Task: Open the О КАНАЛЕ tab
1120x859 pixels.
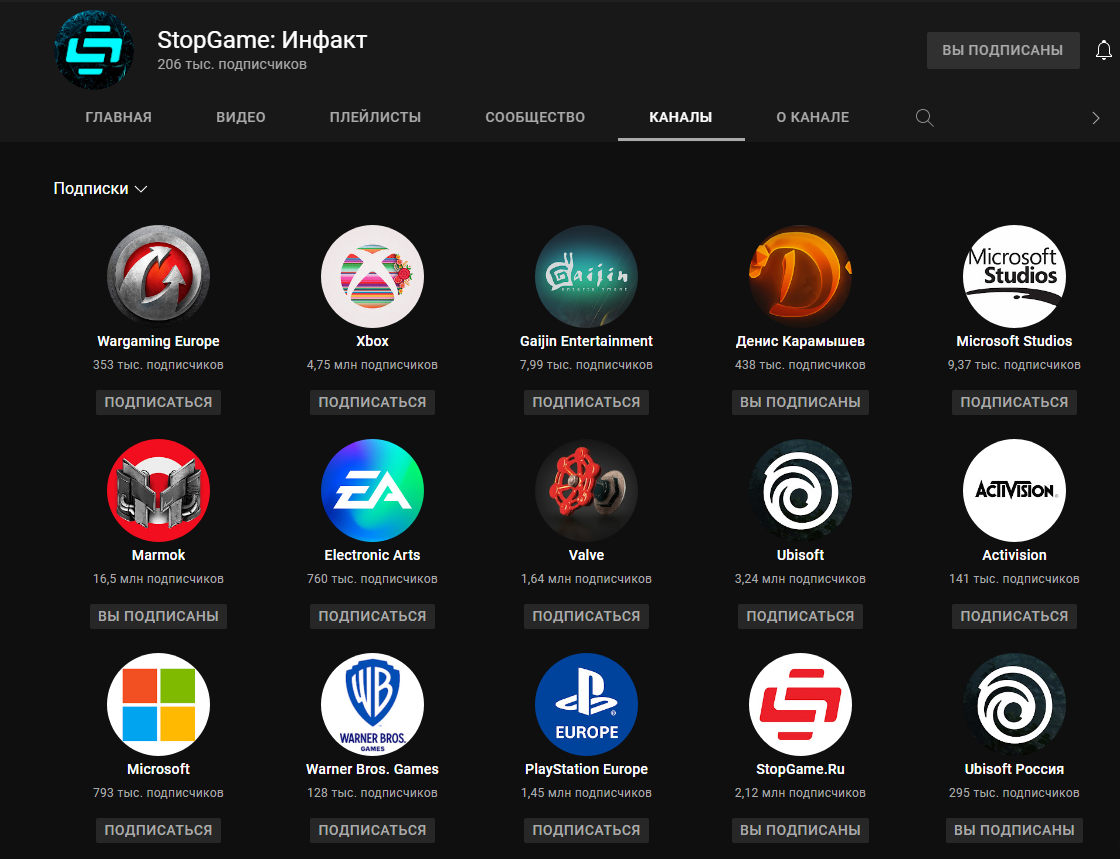Action: [x=813, y=117]
